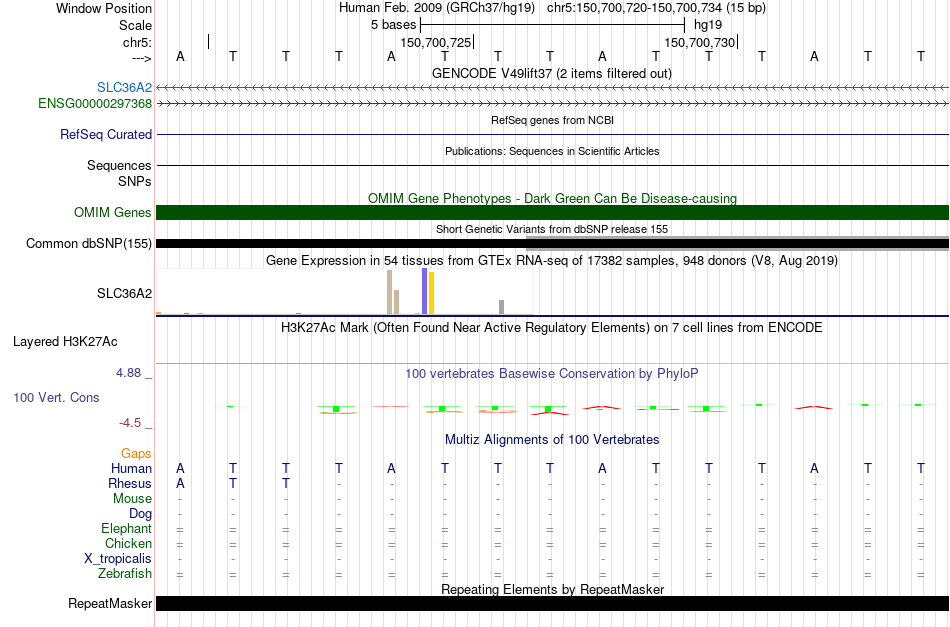This screenshot has height=627, width=950.
Task: Select the Layered H3K27Ac track label
Action: [65, 342]
